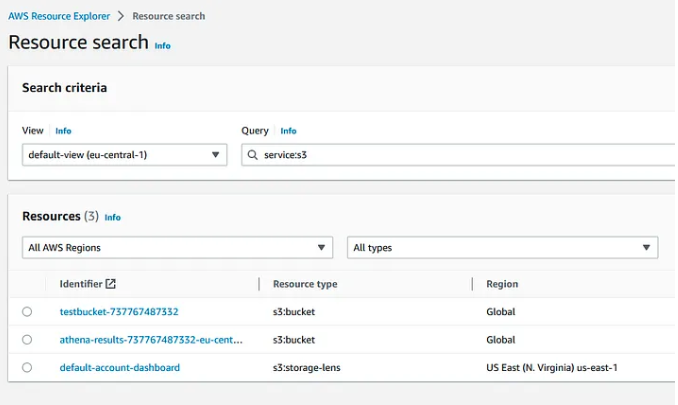Open testbucket-737767487332 link

tap(119, 312)
